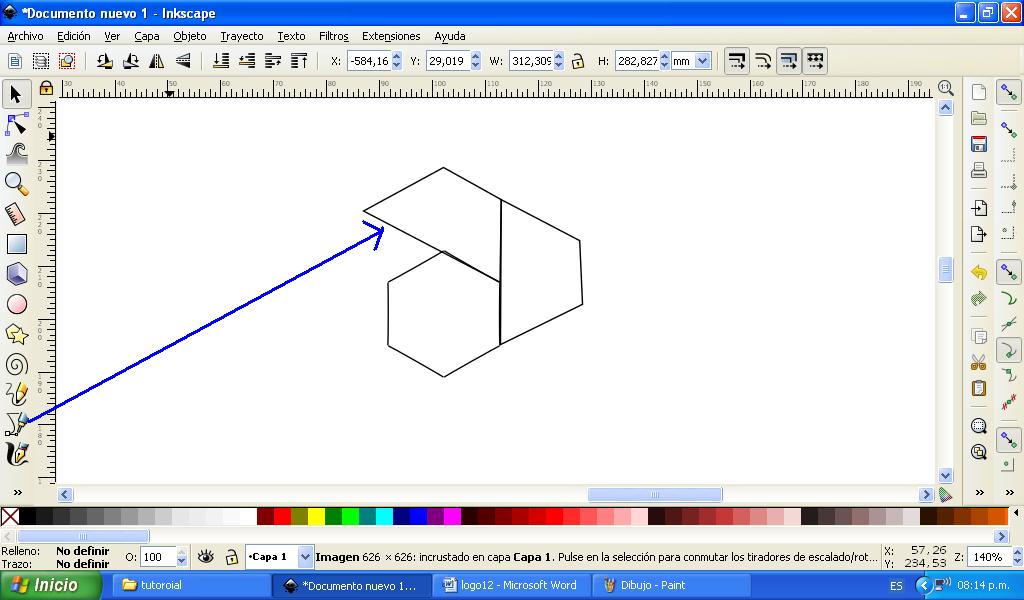Viewport: 1024px width, 600px height.
Task: Open the Capa 1 layer dropdown
Action: pyautogui.click(x=305, y=557)
